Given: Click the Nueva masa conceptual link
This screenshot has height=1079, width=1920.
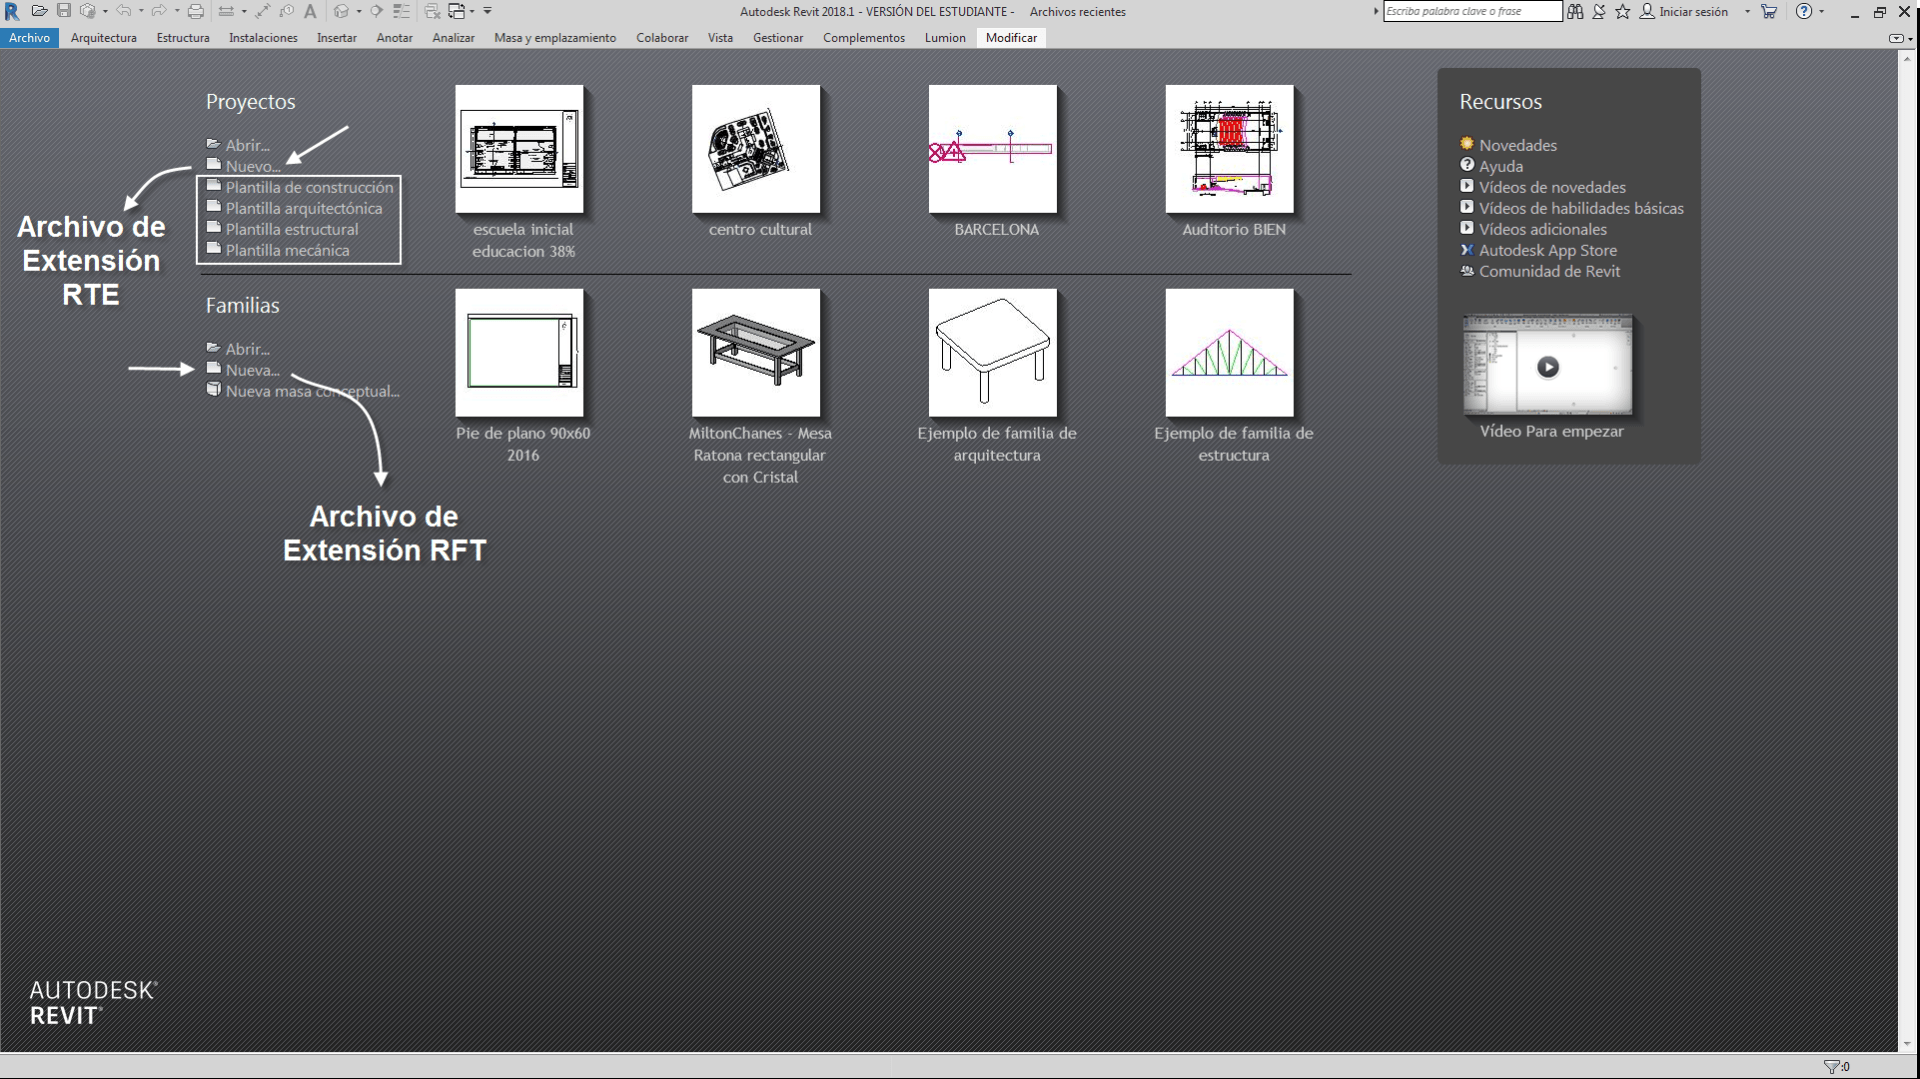Looking at the screenshot, I should [x=311, y=391].
